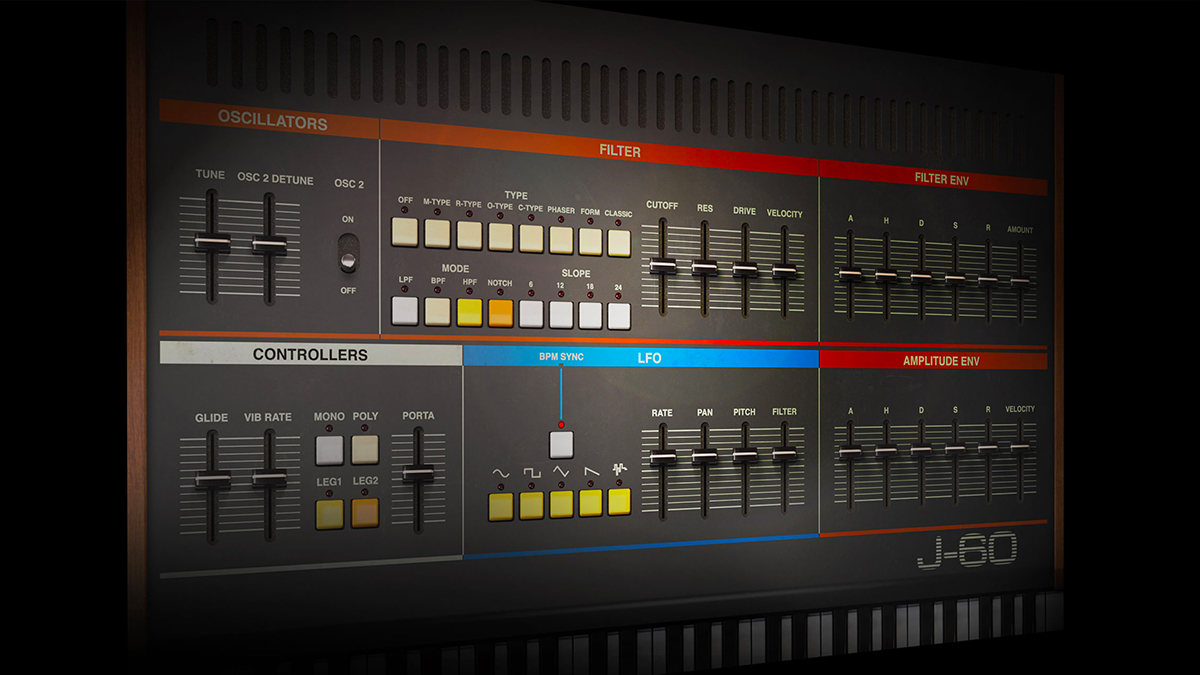Select the sawtooth wave LFO shape button
This screenshot has height=675, width=1200.
[x=591, y=503]
